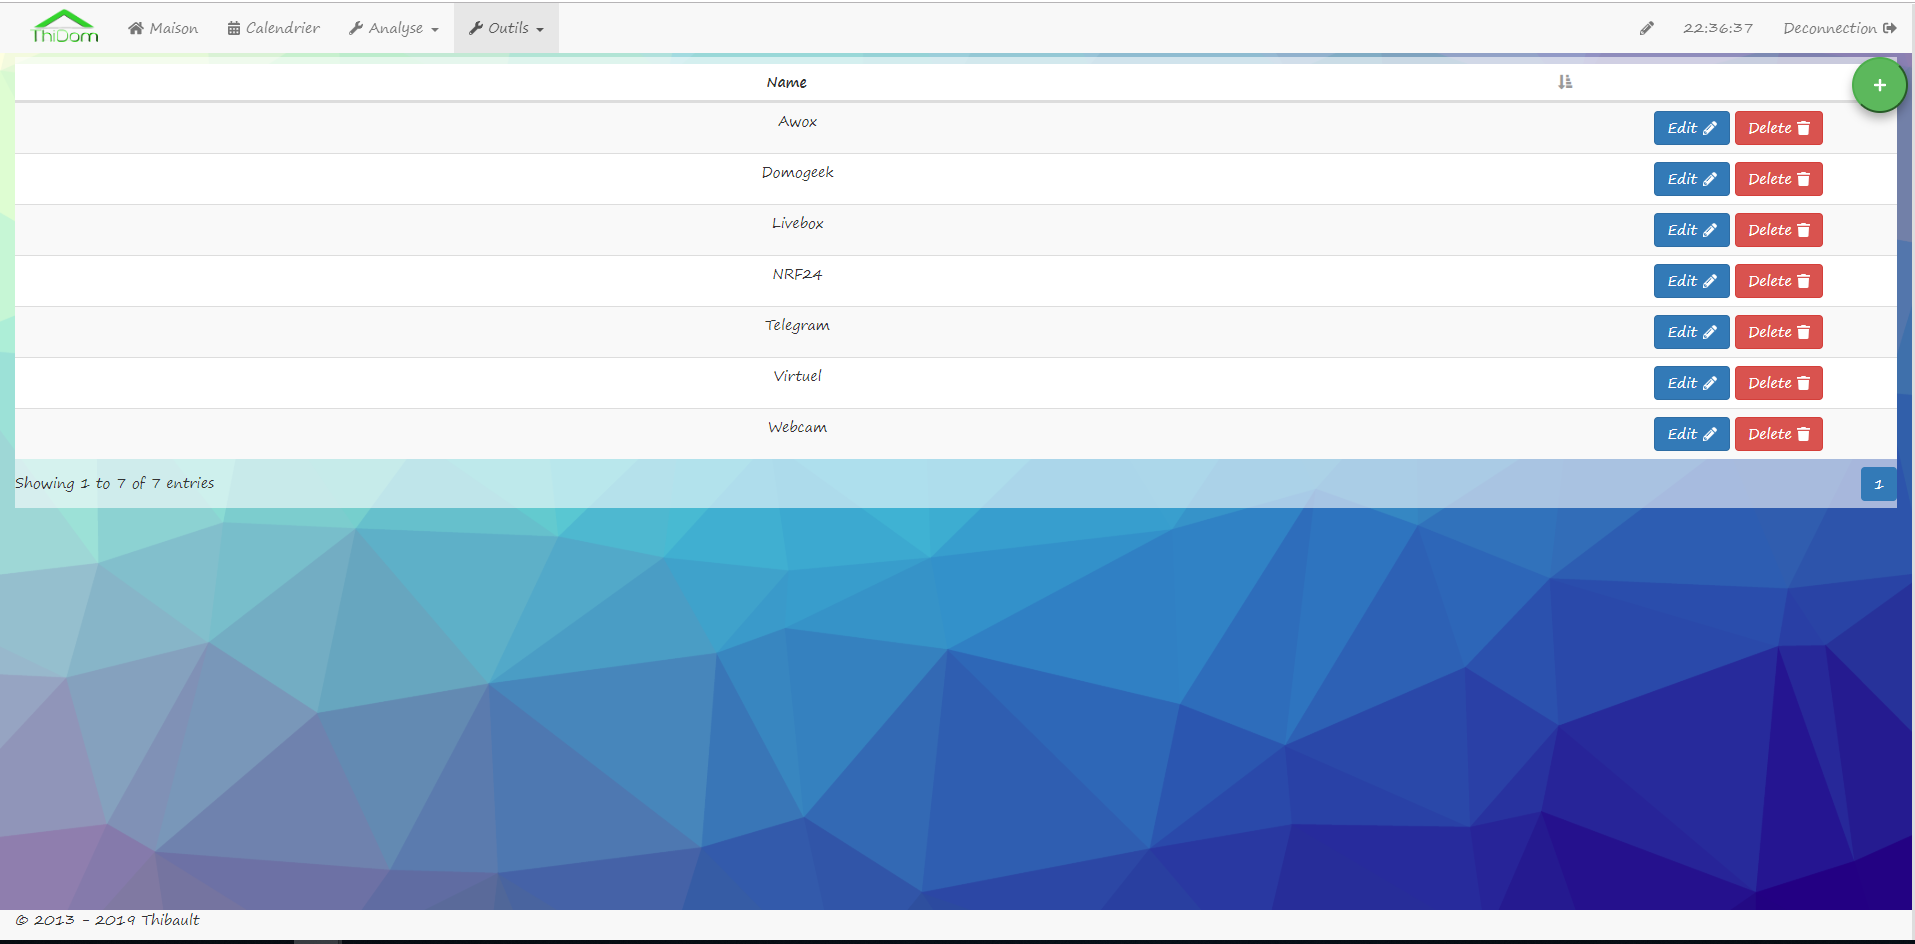Delete the Telegram entry
1915x944 pixels.
point(1778,332)
